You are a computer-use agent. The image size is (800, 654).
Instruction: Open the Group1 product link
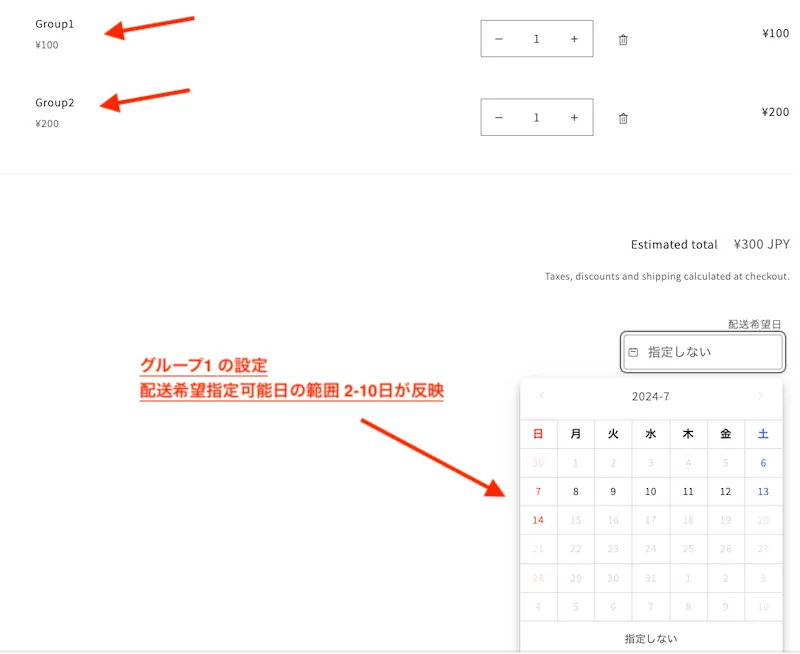[x=54, y=24]
